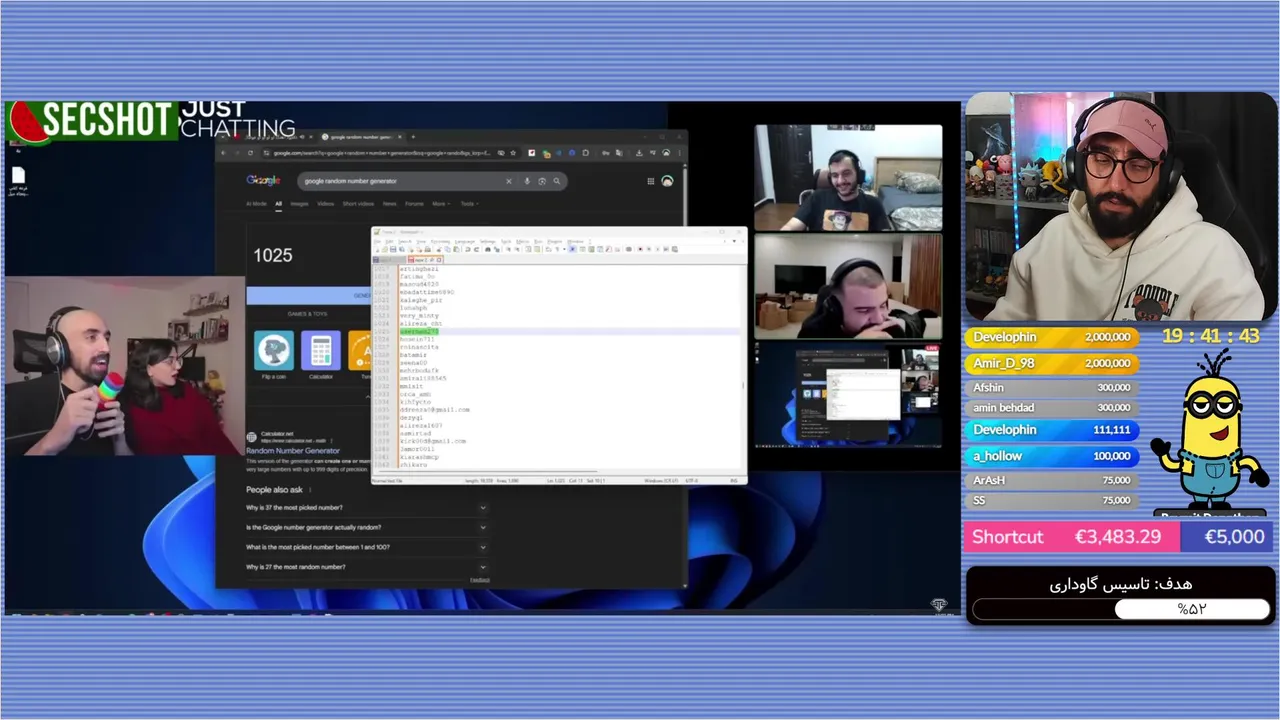Click the Google logo
The height and width of the screenshot is (720, 1280).
pos(263,180)
